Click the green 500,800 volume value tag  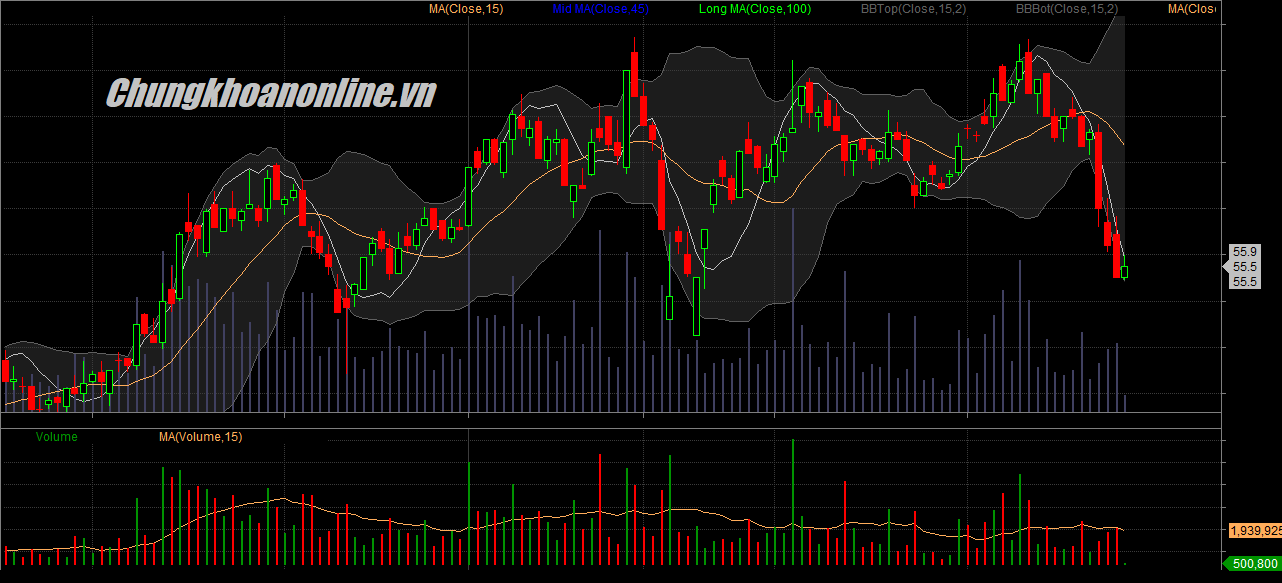(x=1254, y=565)
